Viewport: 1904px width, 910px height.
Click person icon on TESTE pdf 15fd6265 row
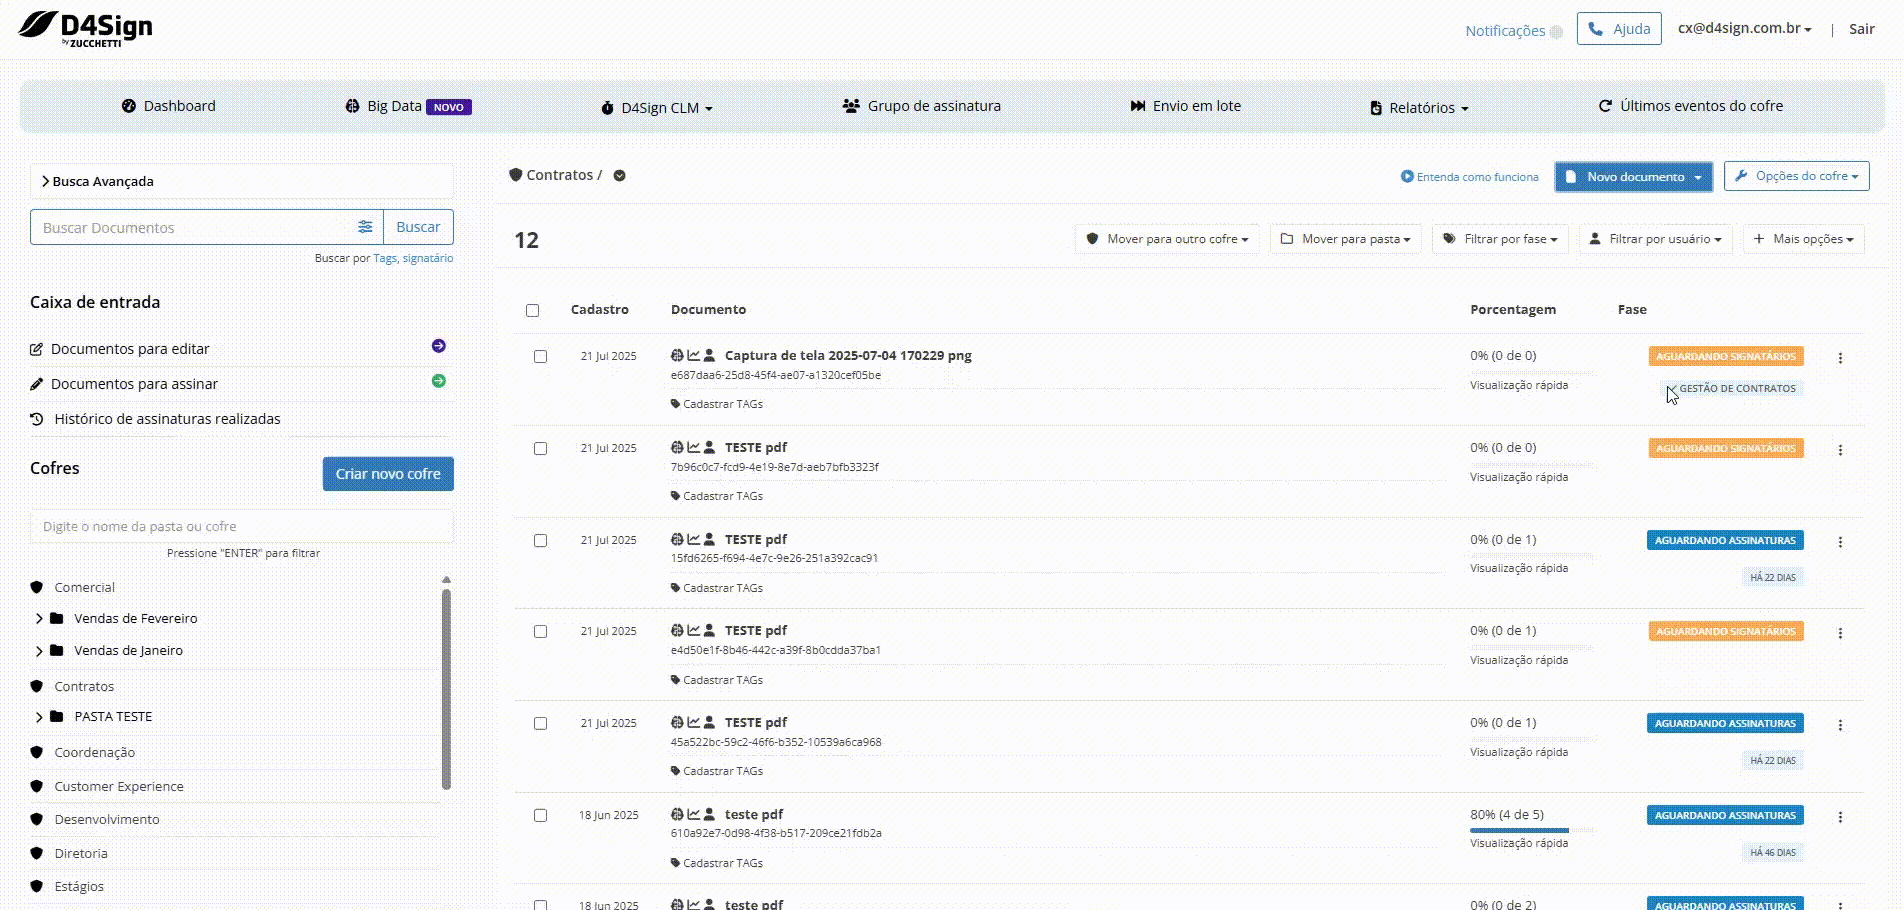(x=709, y=539)
